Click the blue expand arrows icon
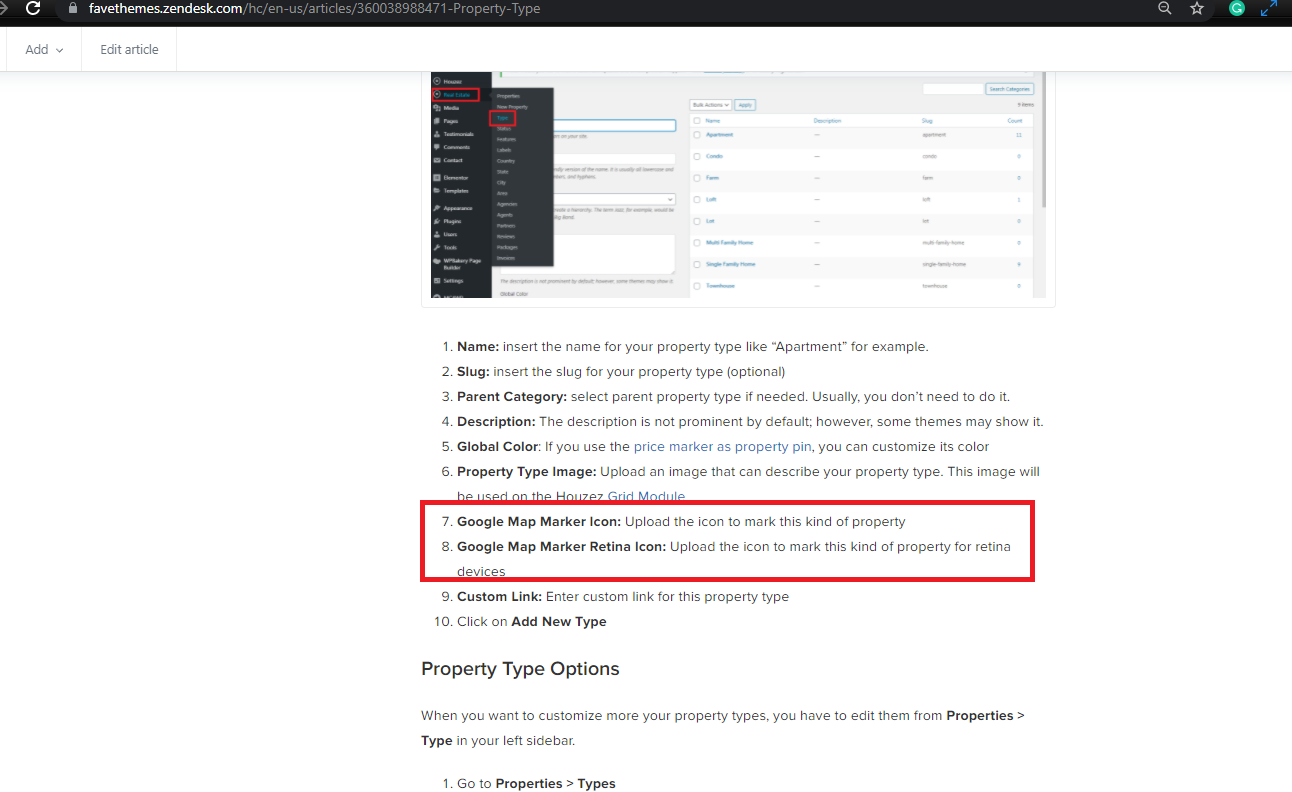The height and width of the screenshot is (792, 1292). point(1269,8)
